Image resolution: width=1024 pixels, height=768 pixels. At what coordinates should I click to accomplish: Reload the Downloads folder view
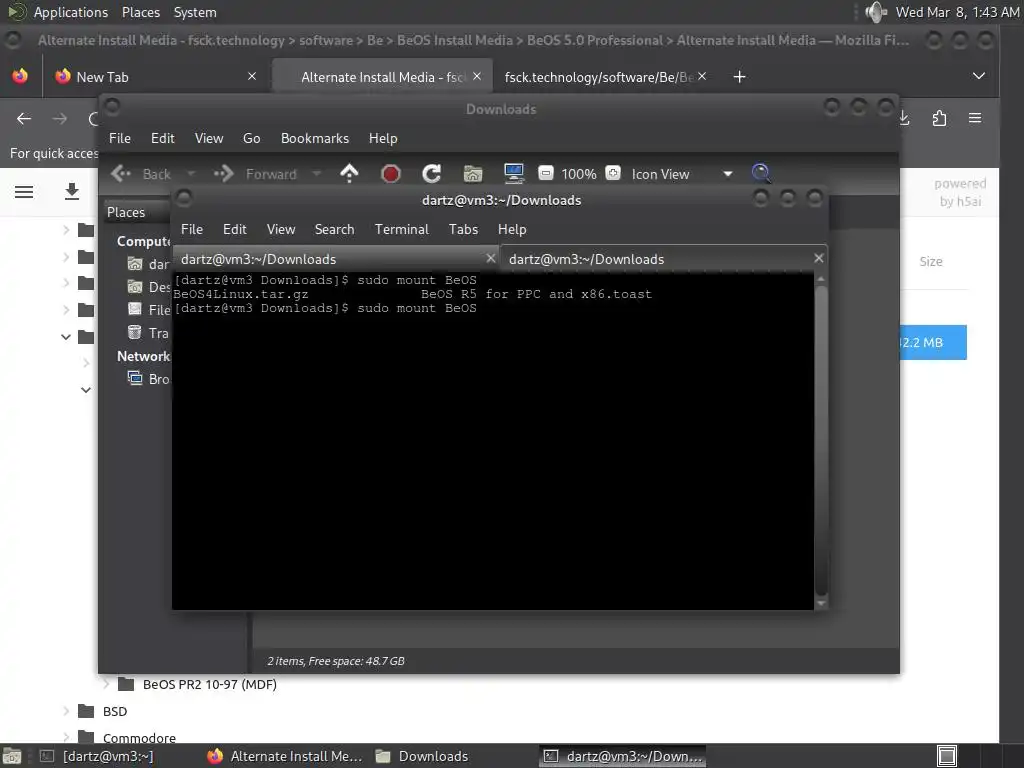(x=431, y=174)
